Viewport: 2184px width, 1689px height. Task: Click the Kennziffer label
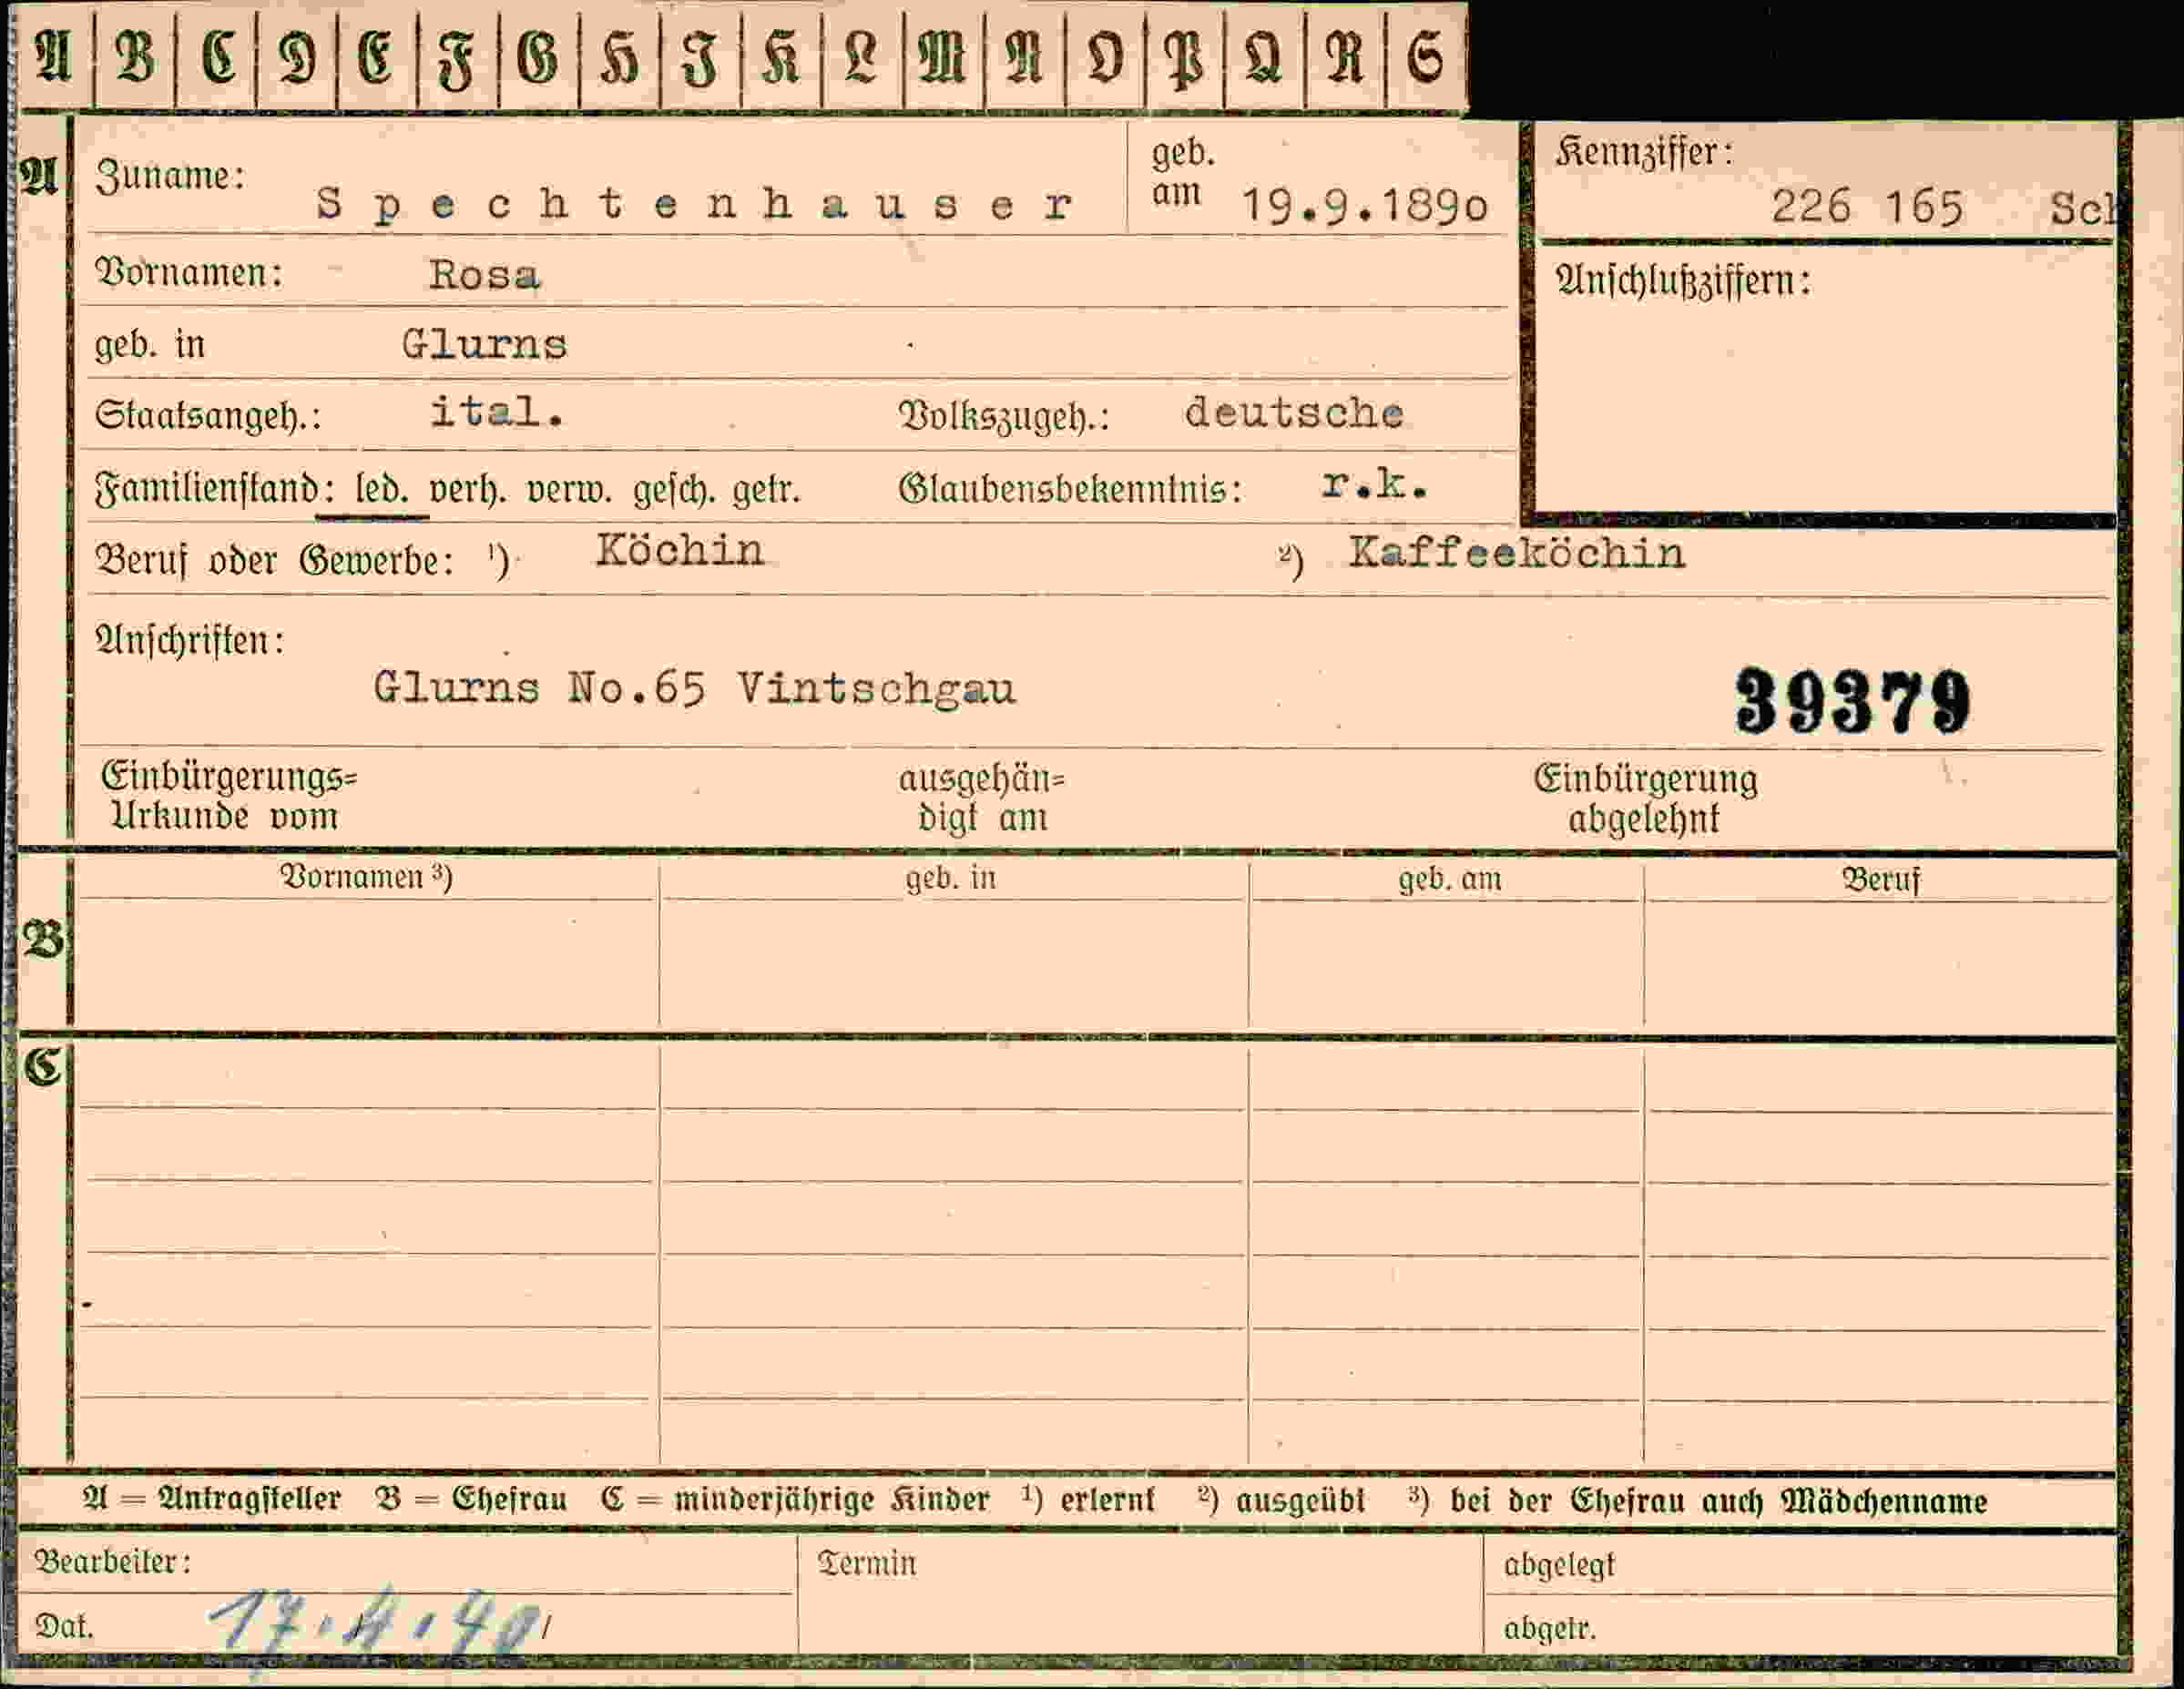pos(1644,153)
